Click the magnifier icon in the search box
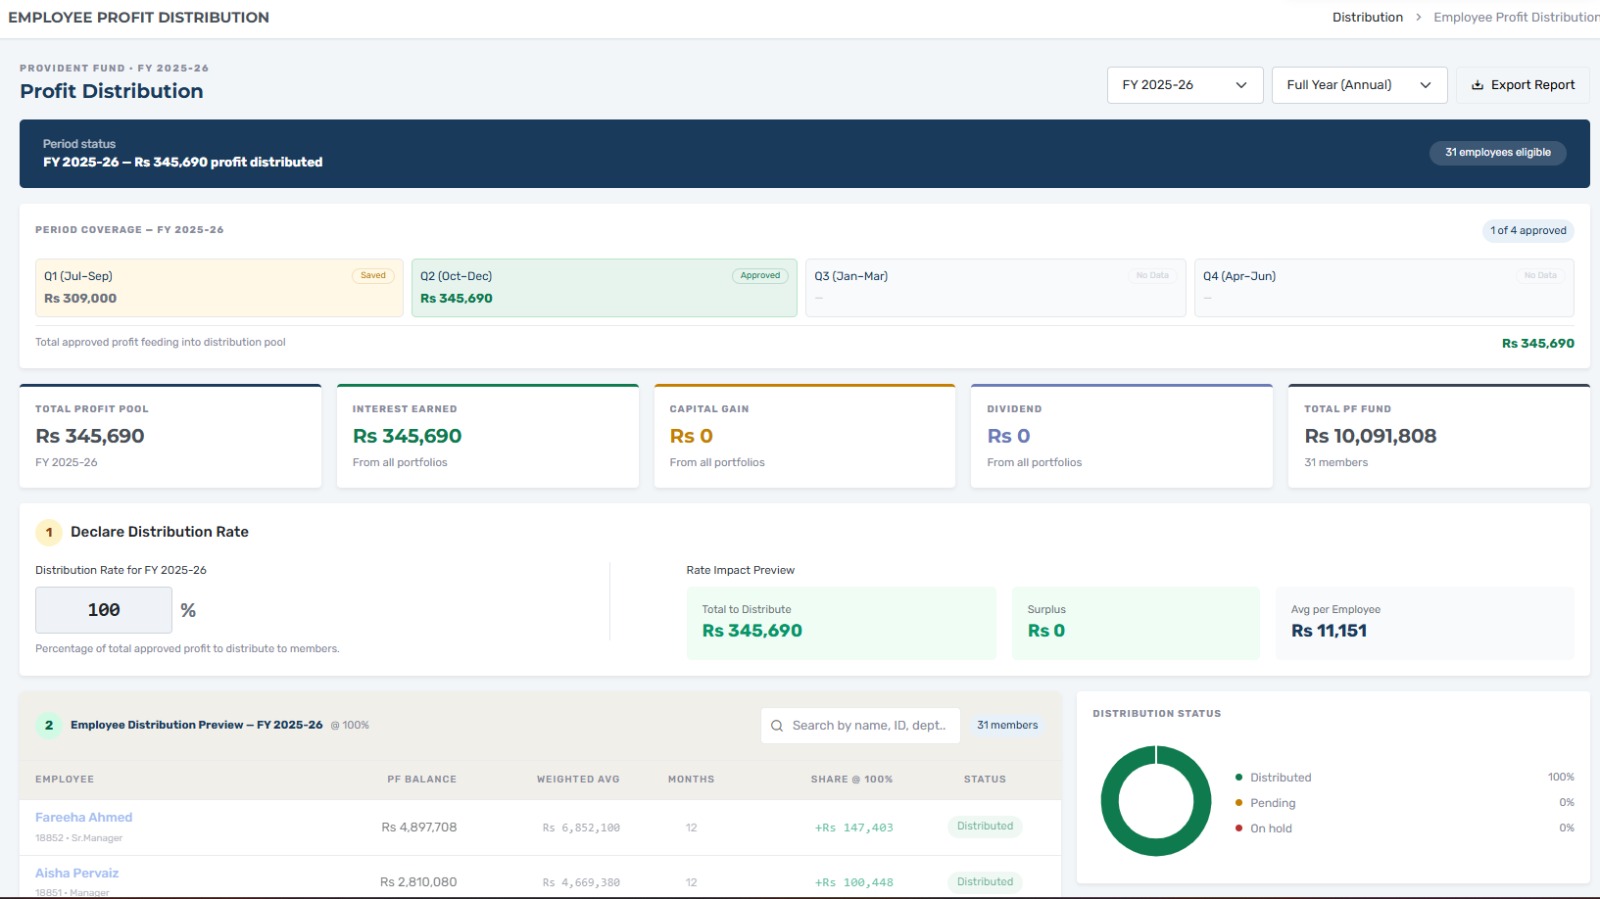 pos(777,726)
